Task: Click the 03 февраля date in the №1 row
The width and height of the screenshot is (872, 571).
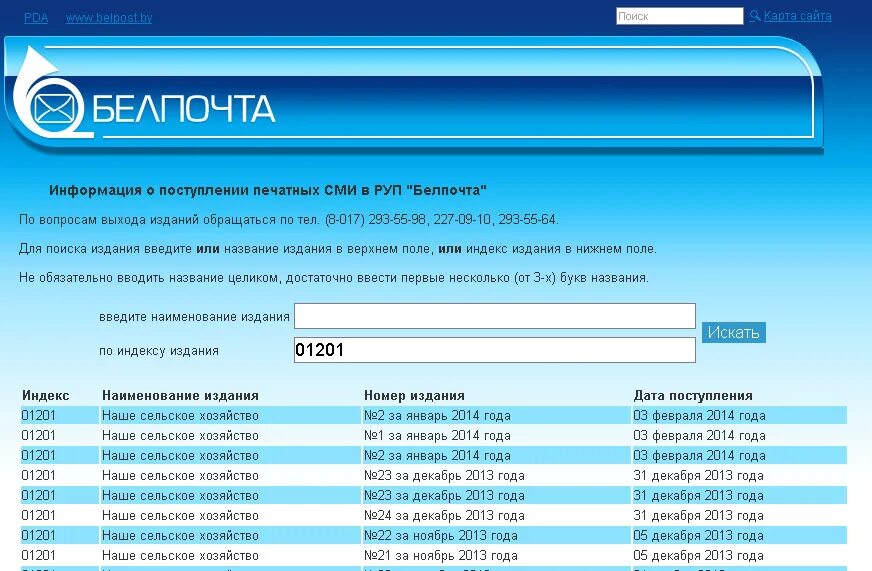Action: click(x=699, y=435)
